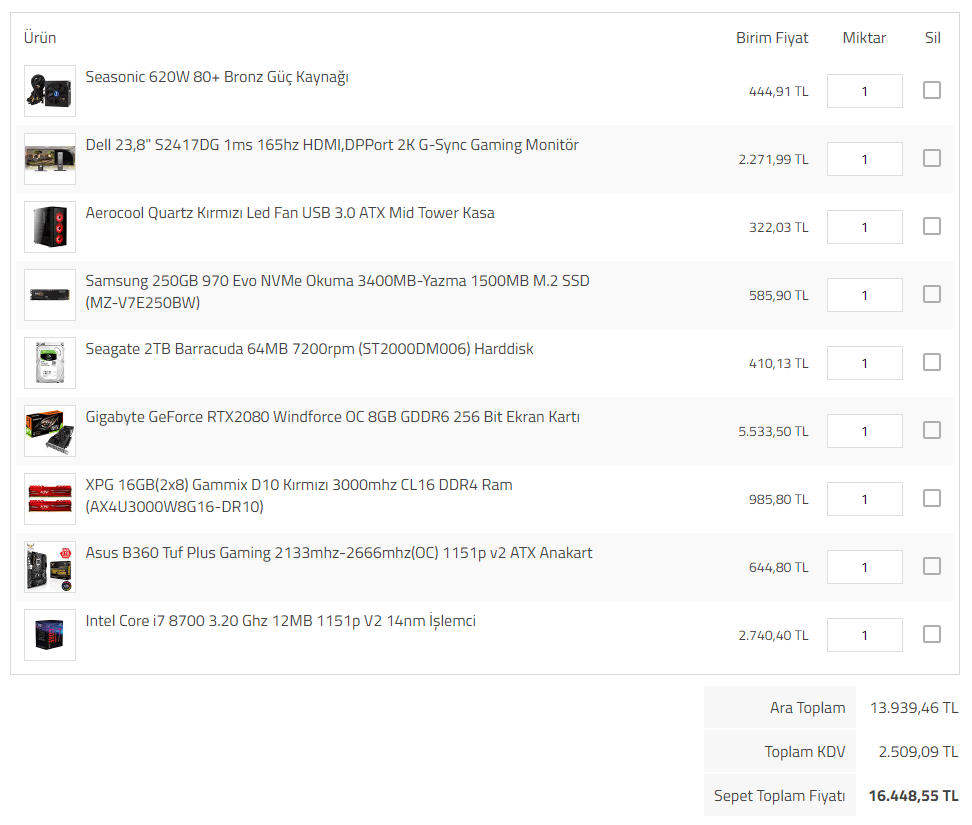Select the 985,80 TL price

779,500
